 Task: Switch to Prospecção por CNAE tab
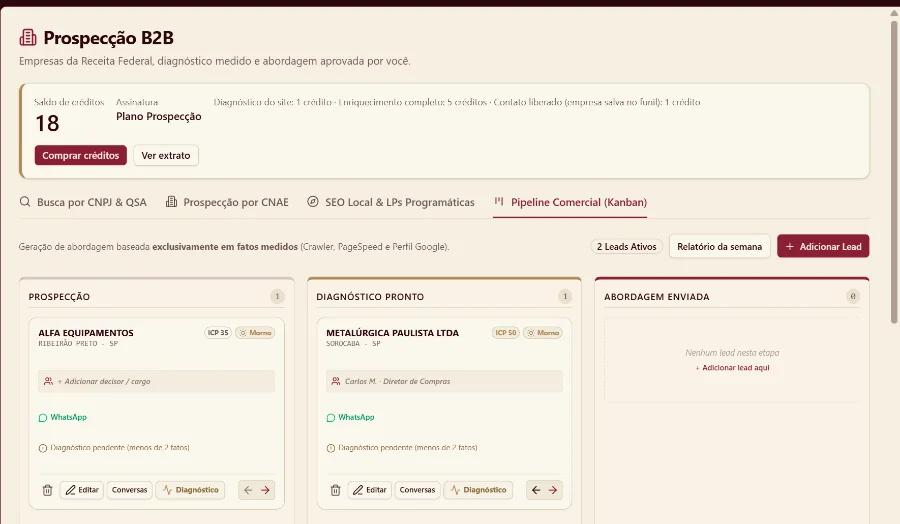(227, 202)
